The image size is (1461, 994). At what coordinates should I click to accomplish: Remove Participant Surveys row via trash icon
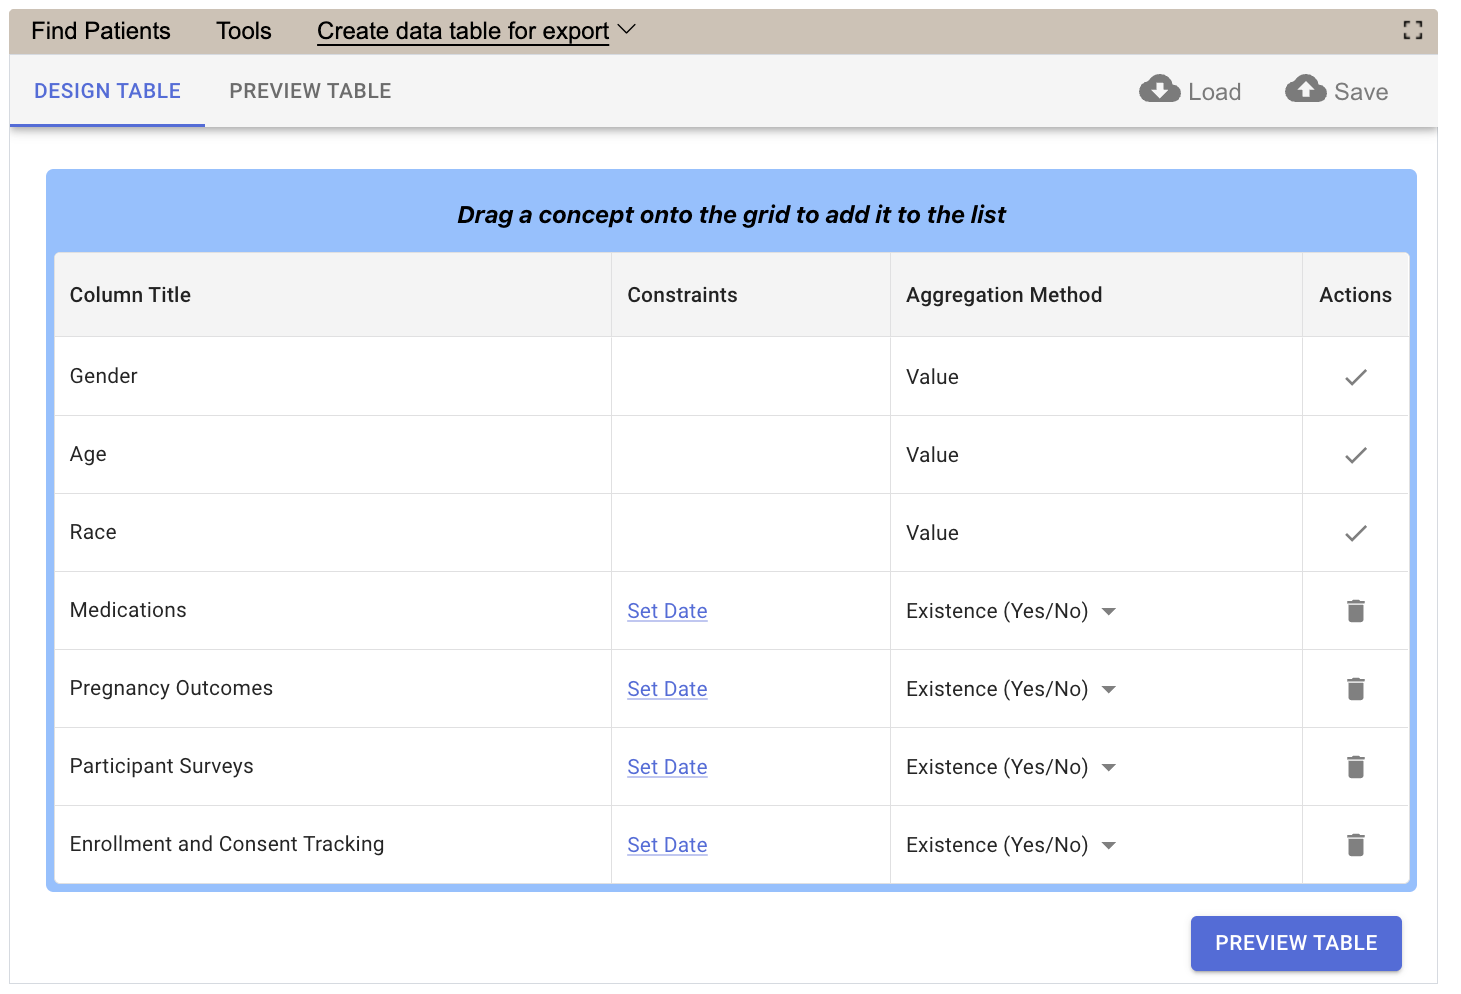[x=1355, y=767]
